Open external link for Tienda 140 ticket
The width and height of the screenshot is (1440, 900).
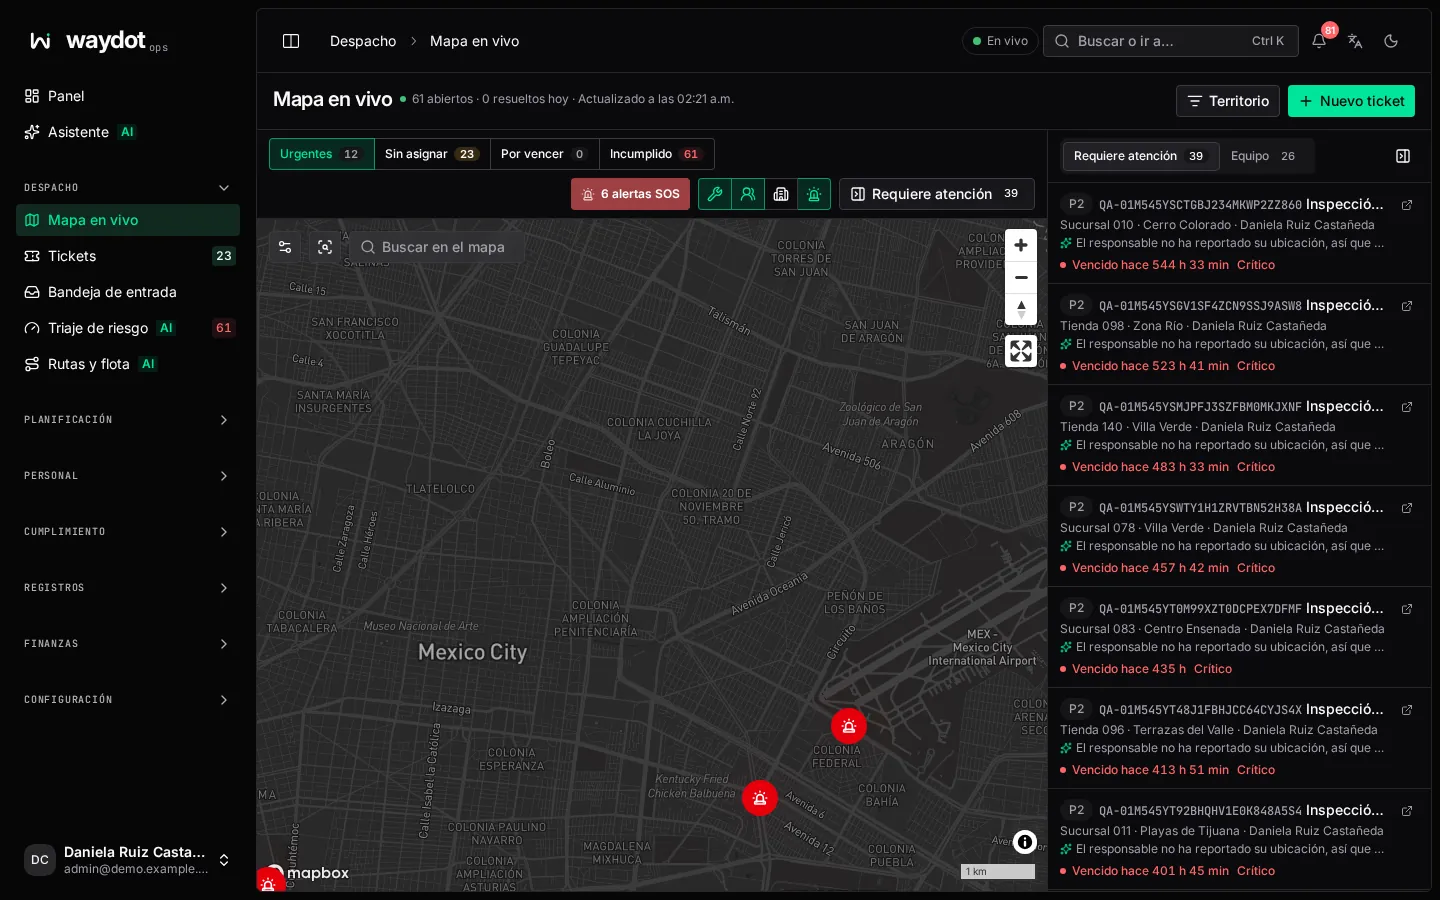click(x=1407, y=406)
